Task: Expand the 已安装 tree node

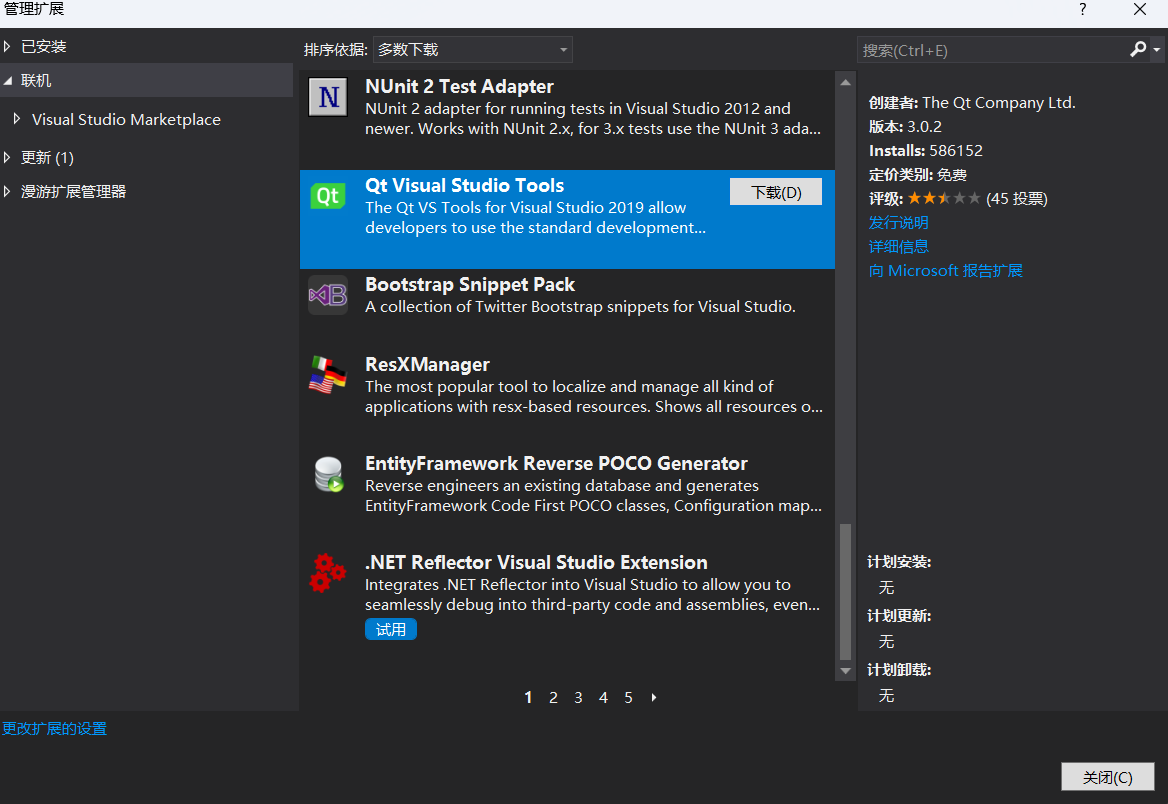Action: tap(7, 46)
